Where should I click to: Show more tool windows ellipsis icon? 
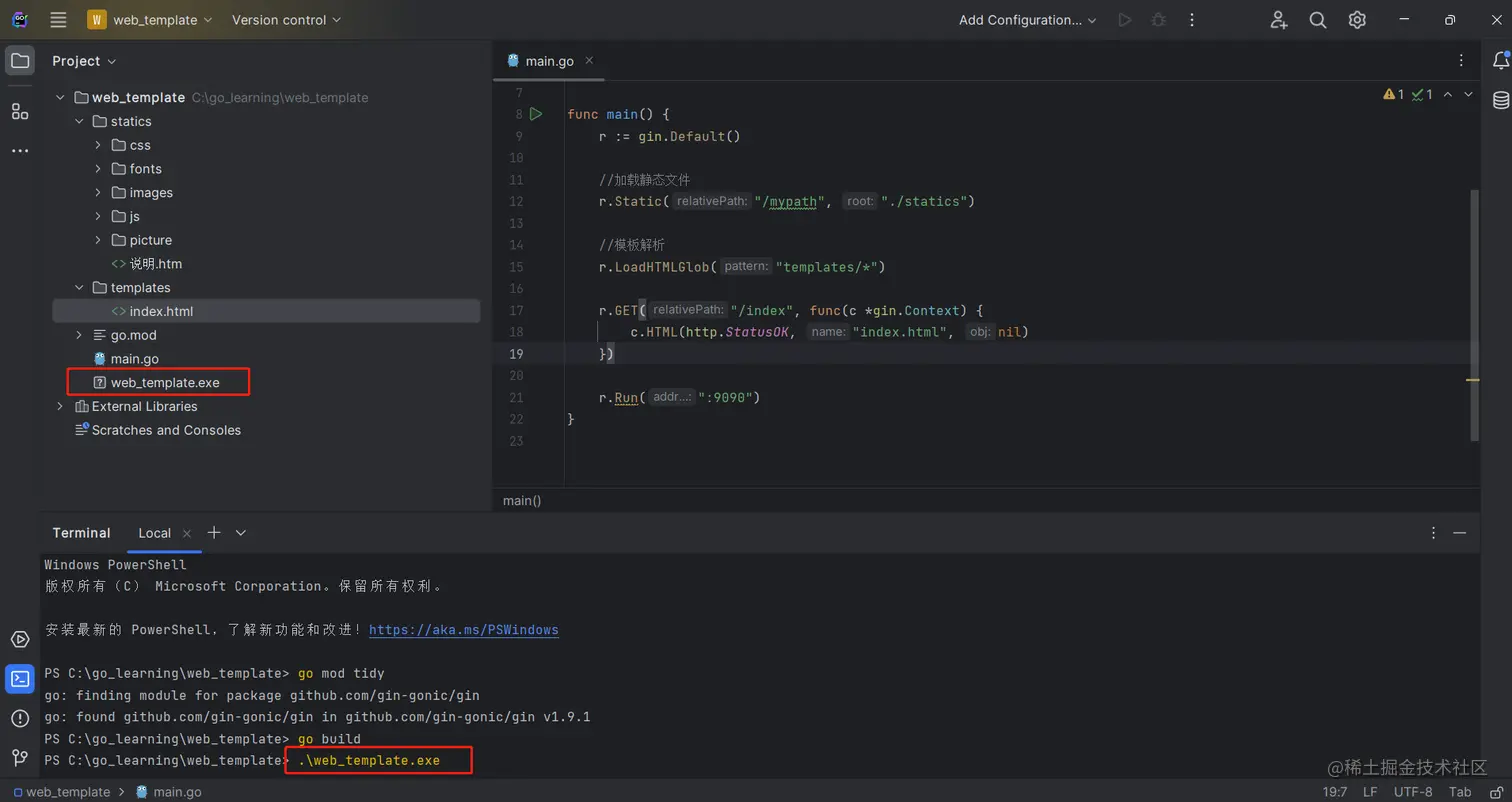pyautogui.click(x=20, y=151)
